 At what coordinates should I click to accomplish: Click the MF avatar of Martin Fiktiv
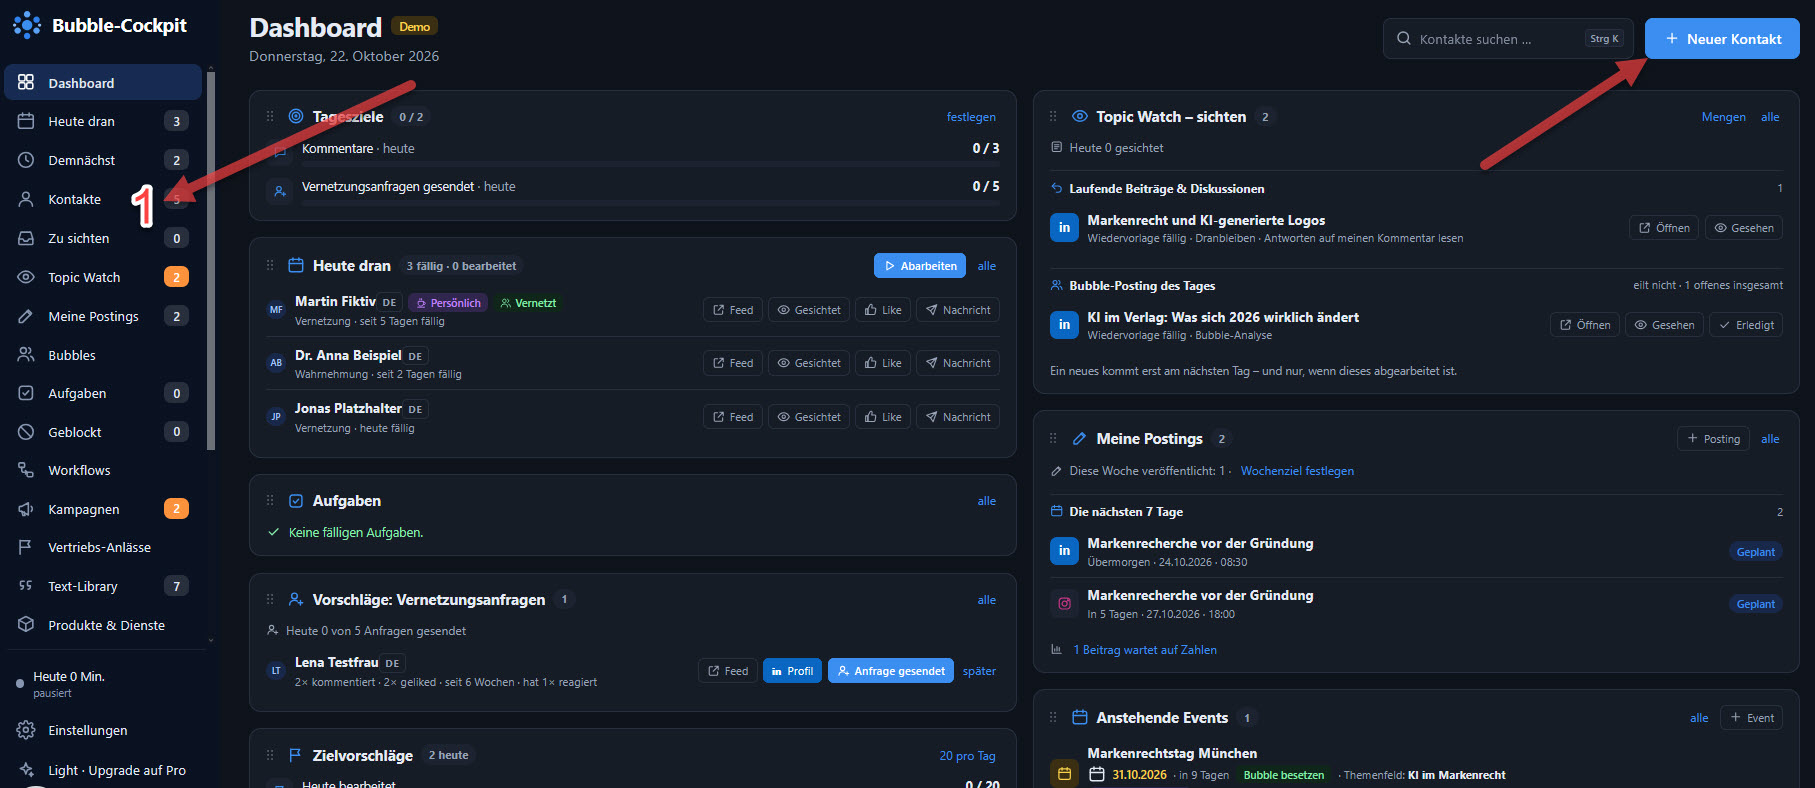coord(276,310)
